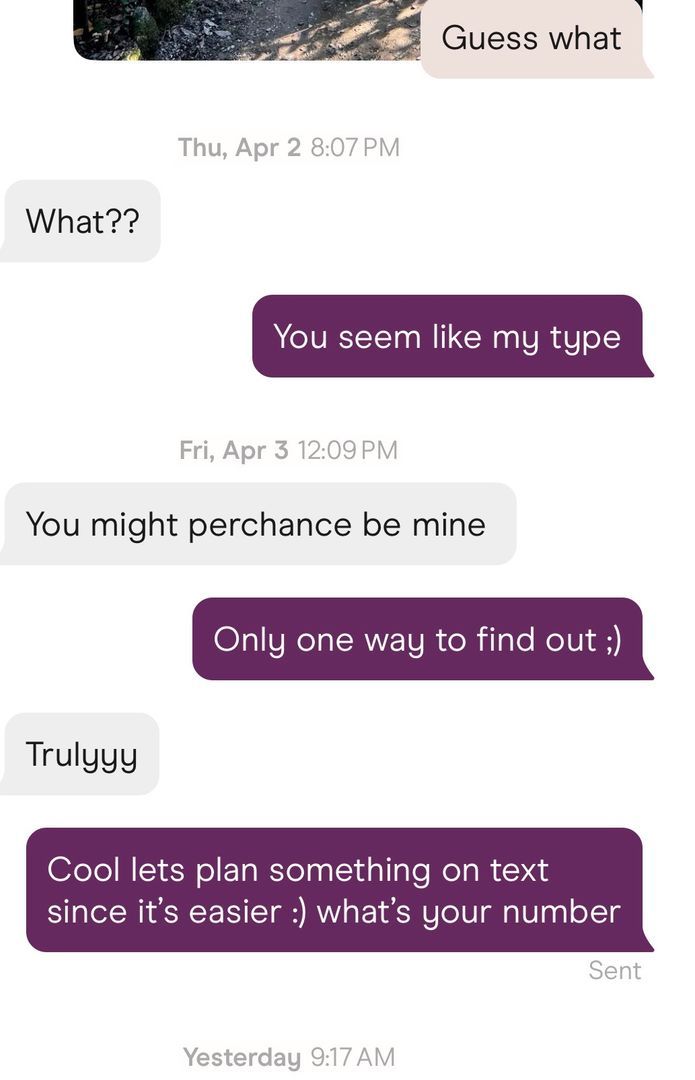Select the "What??" message bubble

tap(82, 221)
